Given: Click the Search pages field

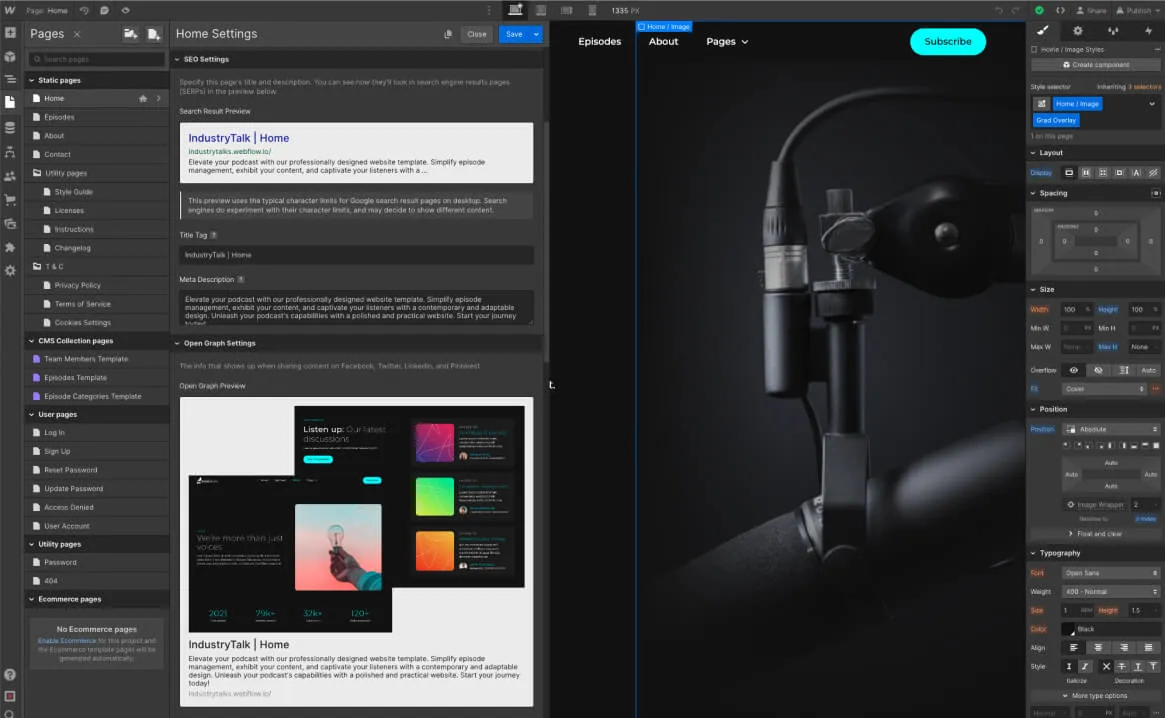Looking at the screenshot, I should (x=97, y=59).
